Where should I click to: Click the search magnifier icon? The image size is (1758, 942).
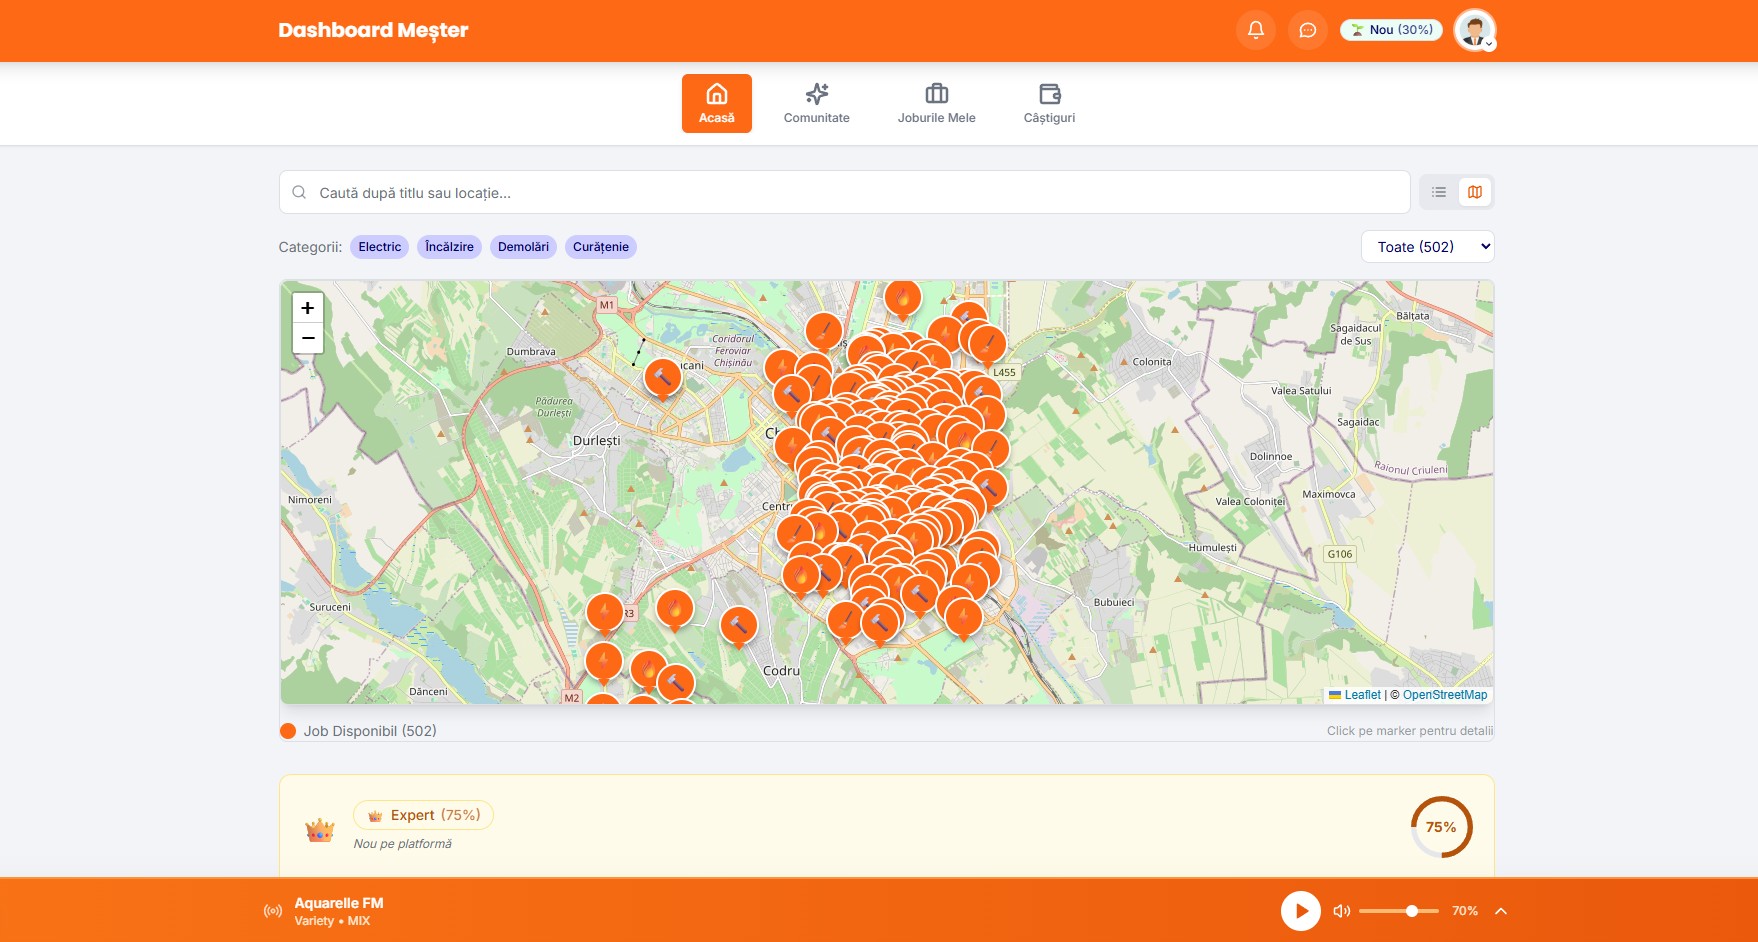299,191
